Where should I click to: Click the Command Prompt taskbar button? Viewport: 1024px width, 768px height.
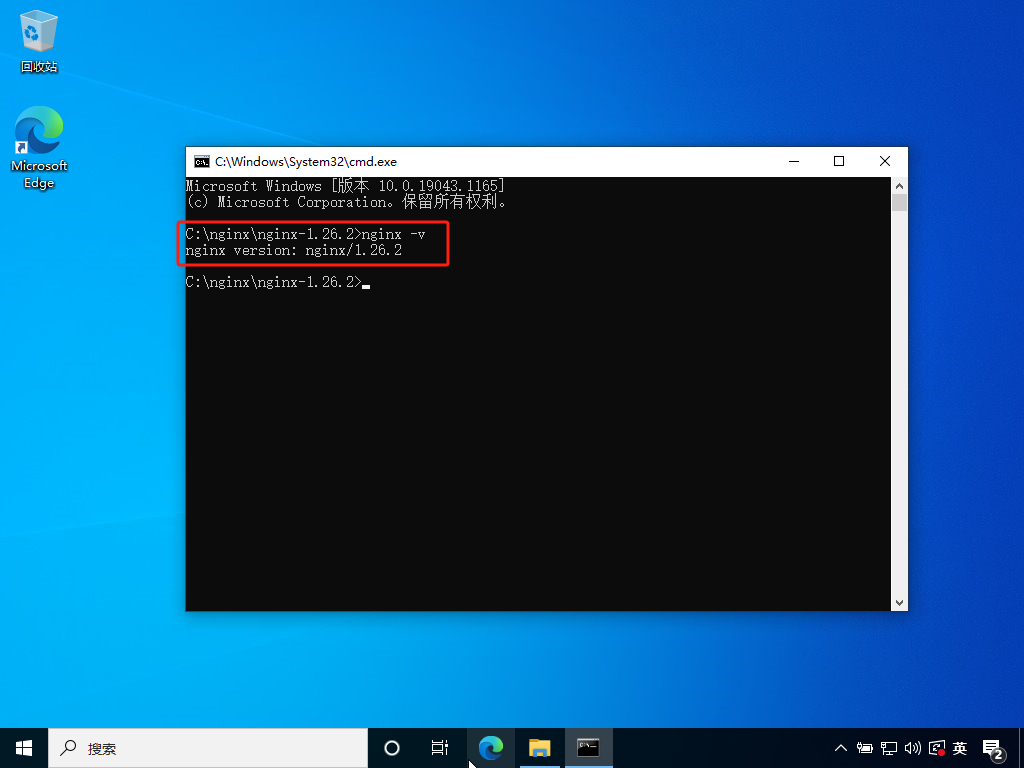click(x=588, y=748)
